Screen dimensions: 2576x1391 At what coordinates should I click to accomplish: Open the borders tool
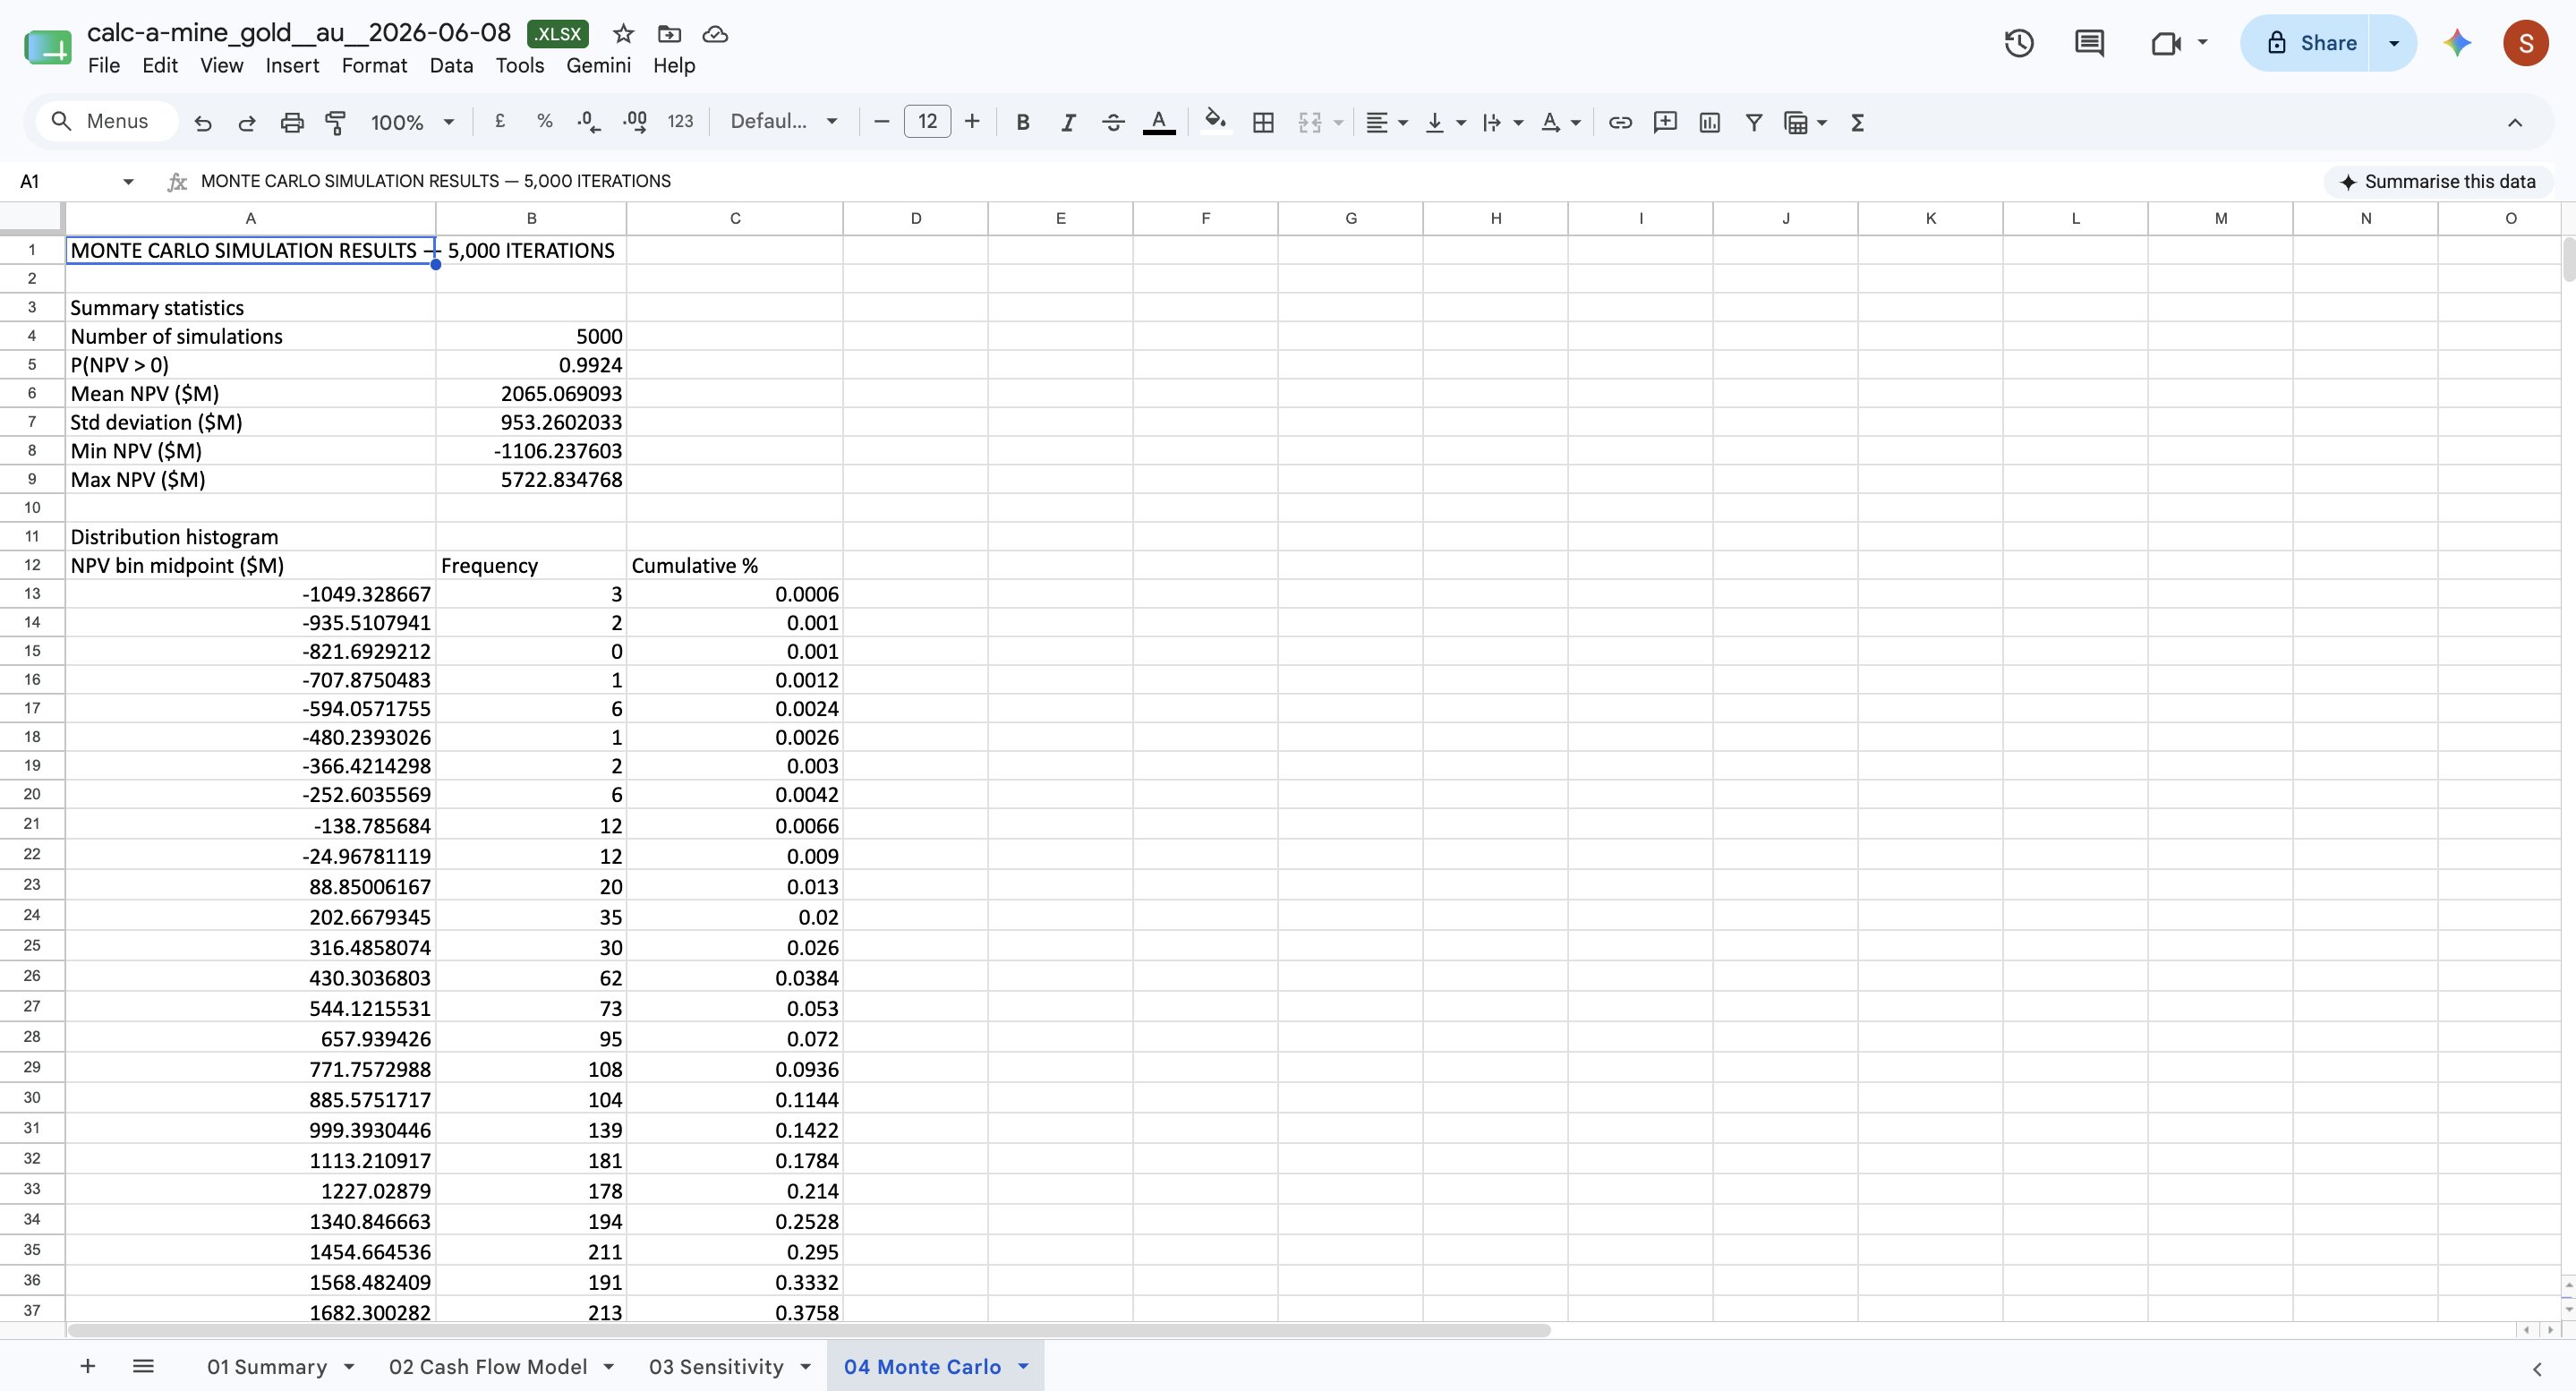[x=1263, y=122]
